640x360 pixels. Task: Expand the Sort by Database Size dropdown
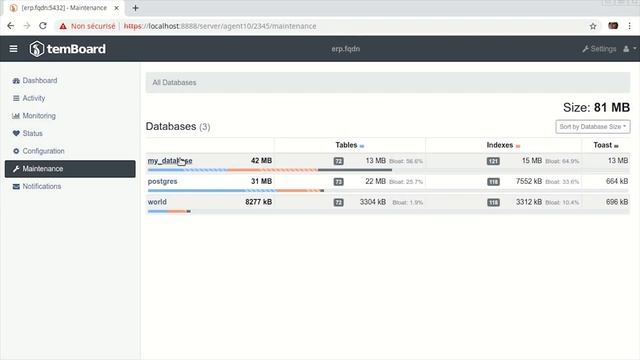click(593, 127)
